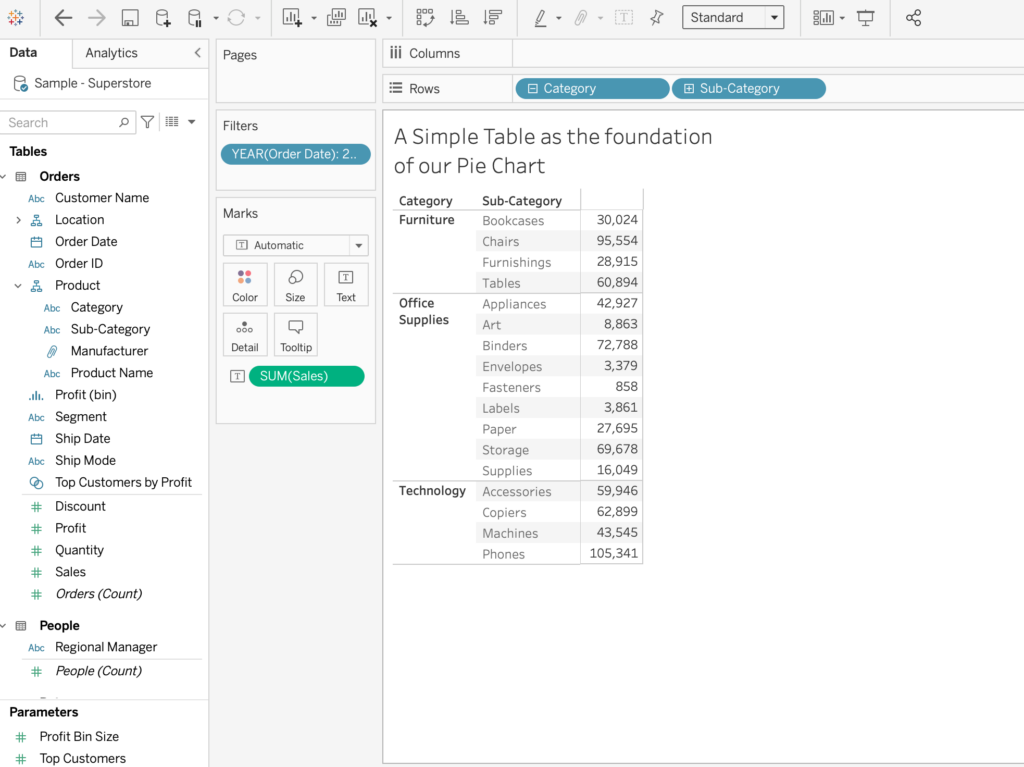Image resolution: width=1024 pixels, height=767 pixels.
Task: Click the swap rows and columns icon
Action: pos(425,18)
